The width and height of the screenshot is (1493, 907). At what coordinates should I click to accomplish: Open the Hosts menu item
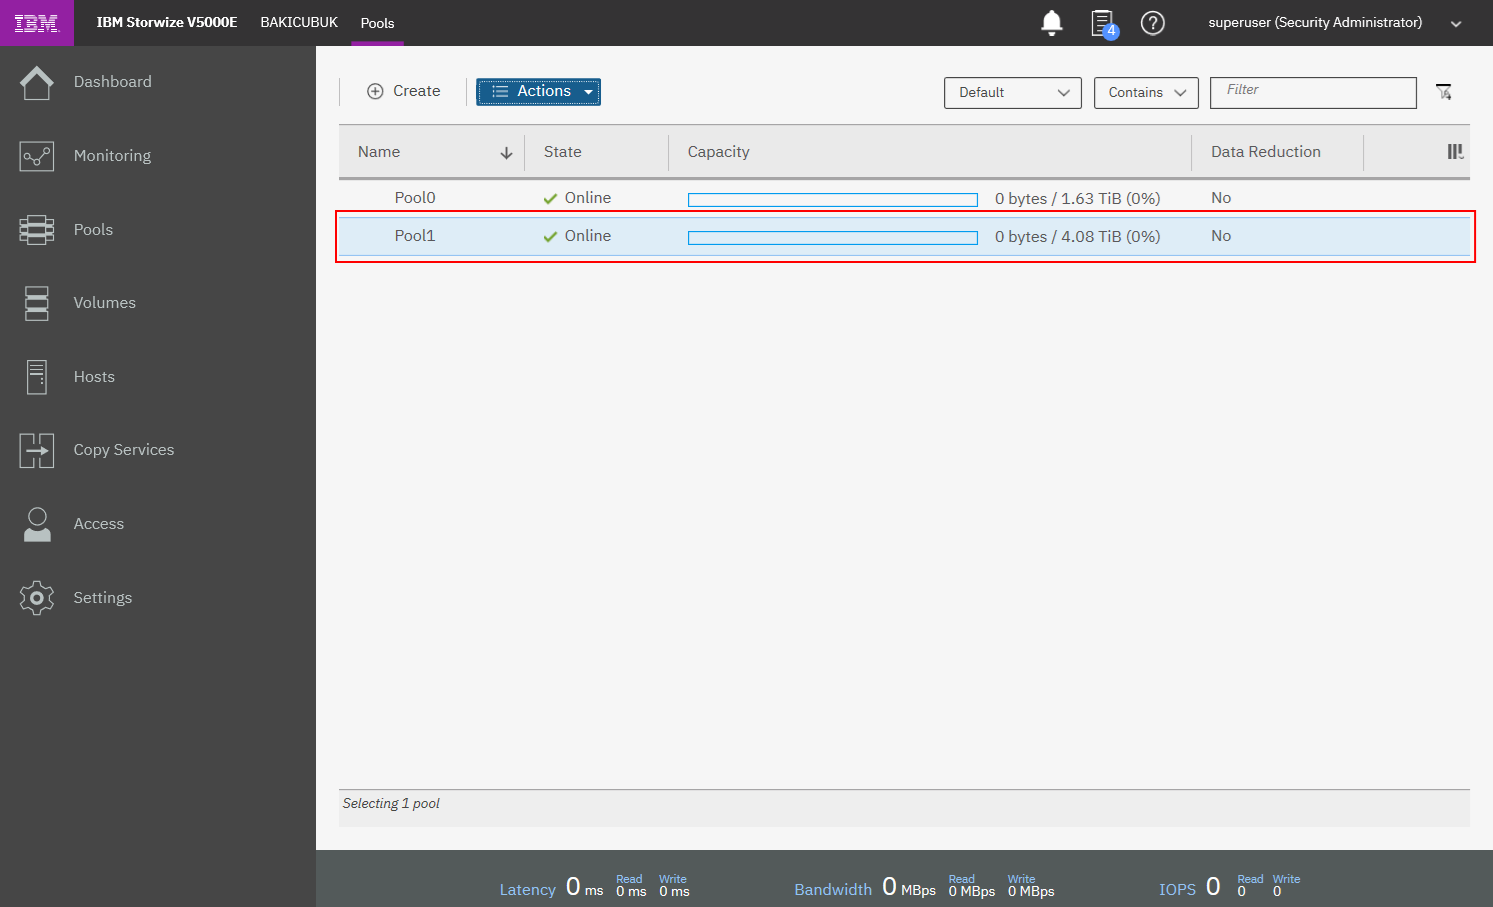(95, 377)
